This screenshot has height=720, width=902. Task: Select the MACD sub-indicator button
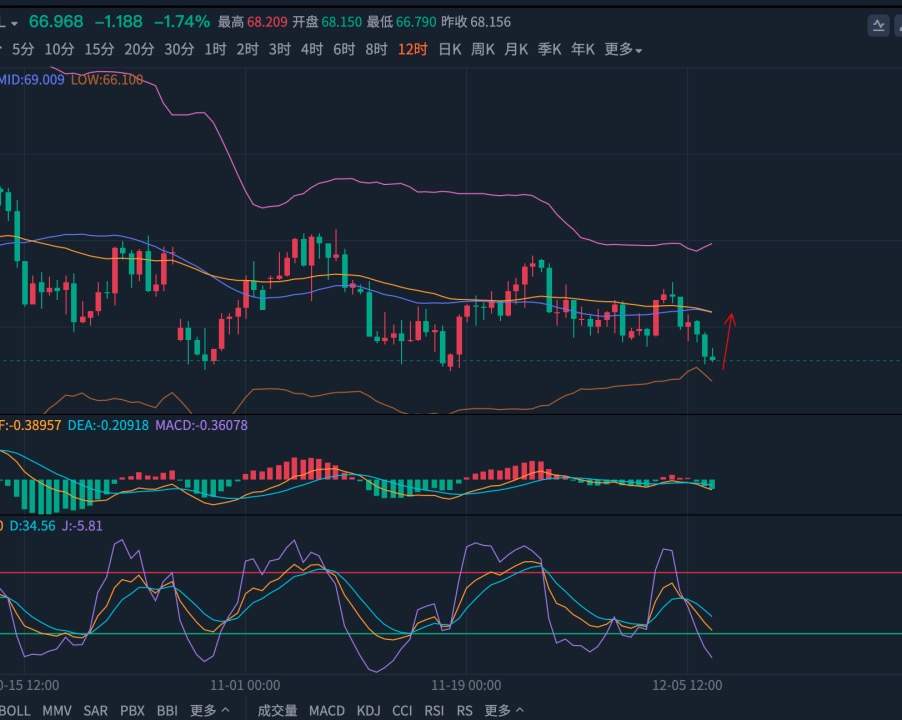pyautogui.click(x=327, y=711)
